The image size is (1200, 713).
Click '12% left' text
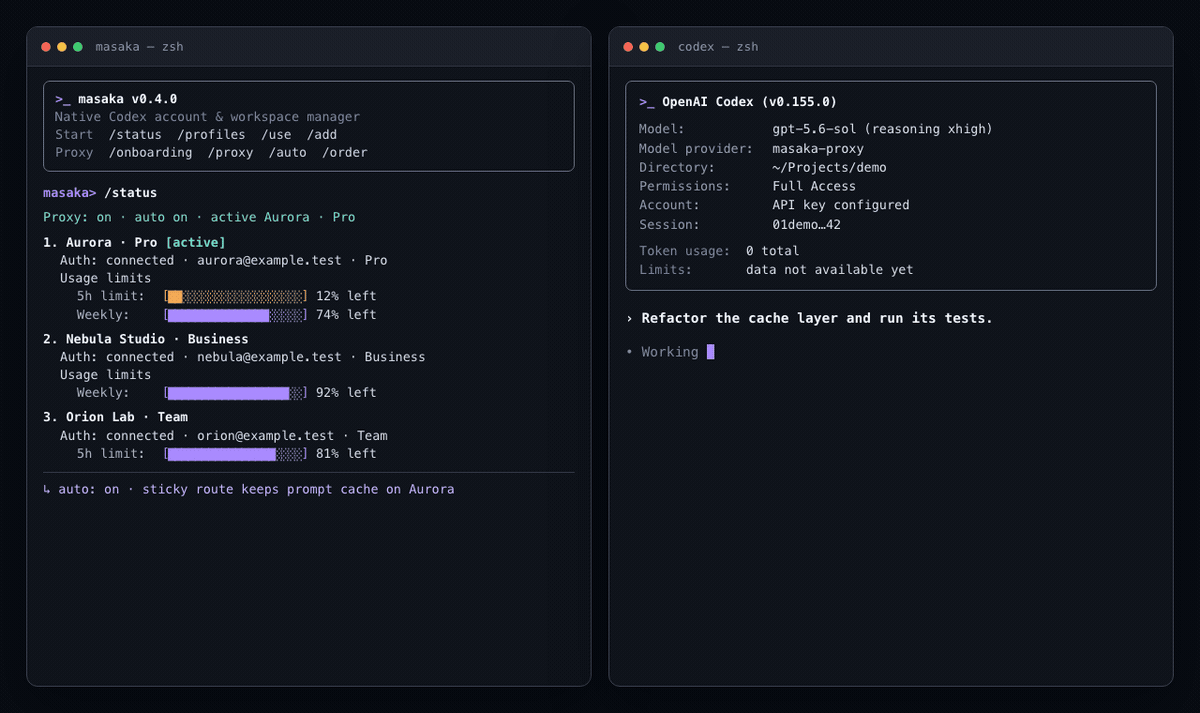pyautogui.click(x=346, y=296)
